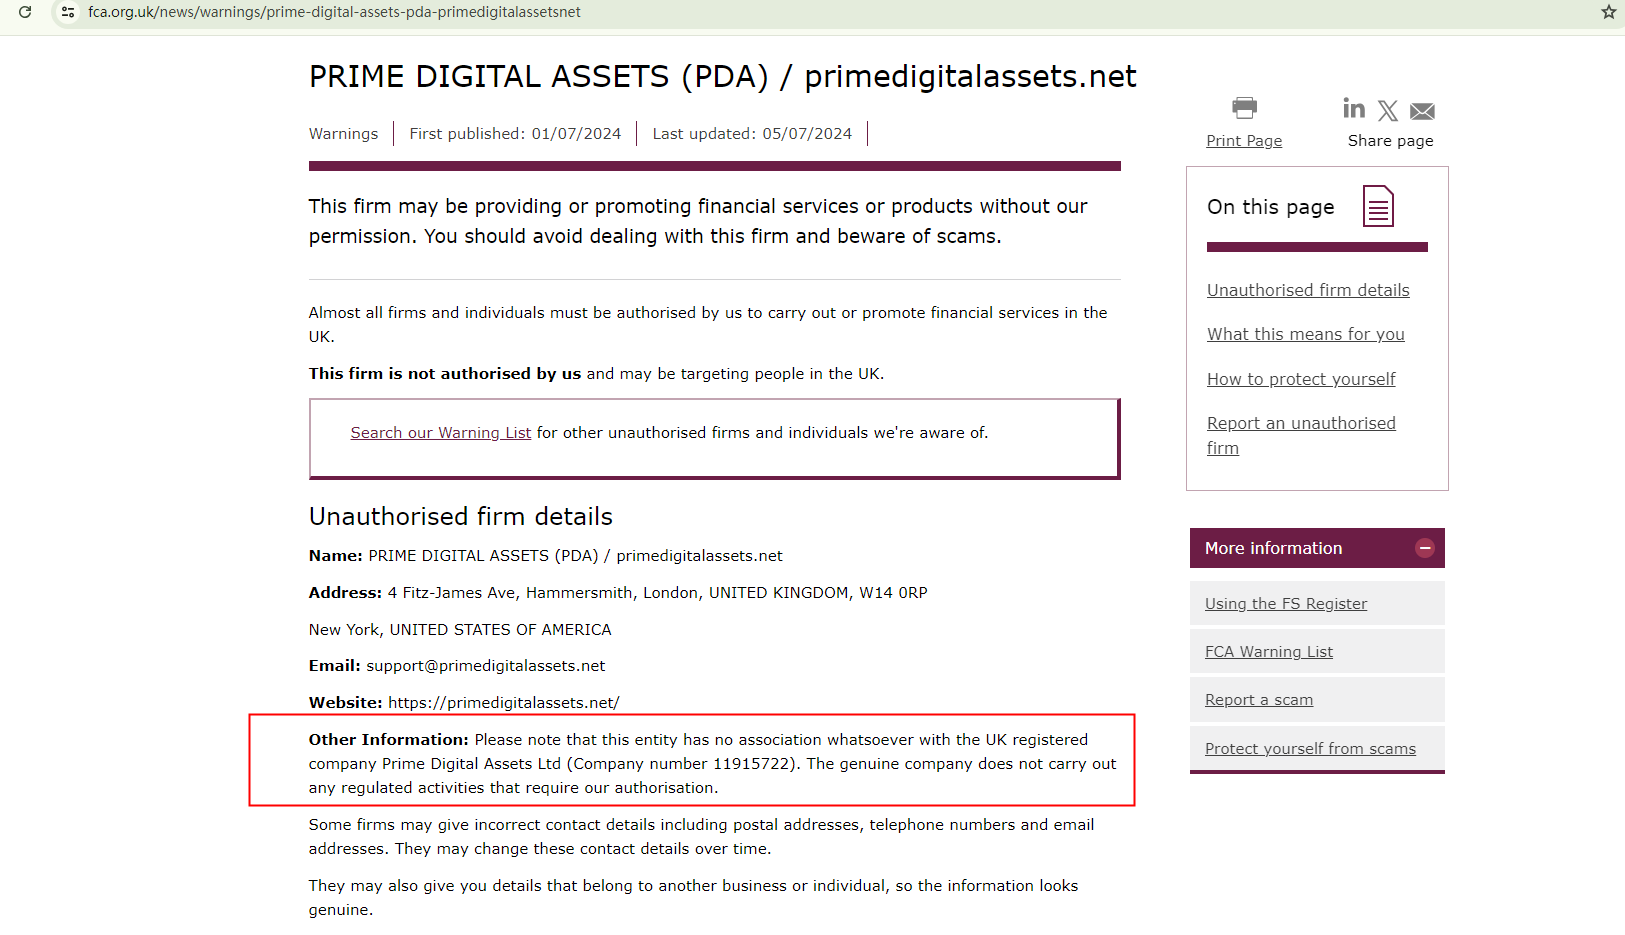Image resolution: width=1625 pixels, height=935 pixels.
Task: Click the printer icon
Action: point(1244,107)
